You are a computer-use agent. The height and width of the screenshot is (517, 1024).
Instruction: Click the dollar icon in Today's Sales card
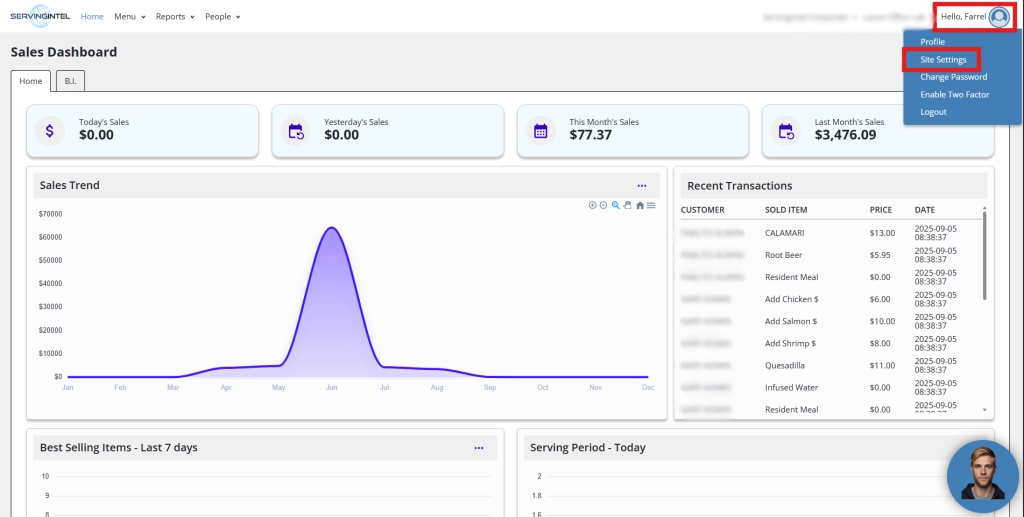[x=50, y=131]
